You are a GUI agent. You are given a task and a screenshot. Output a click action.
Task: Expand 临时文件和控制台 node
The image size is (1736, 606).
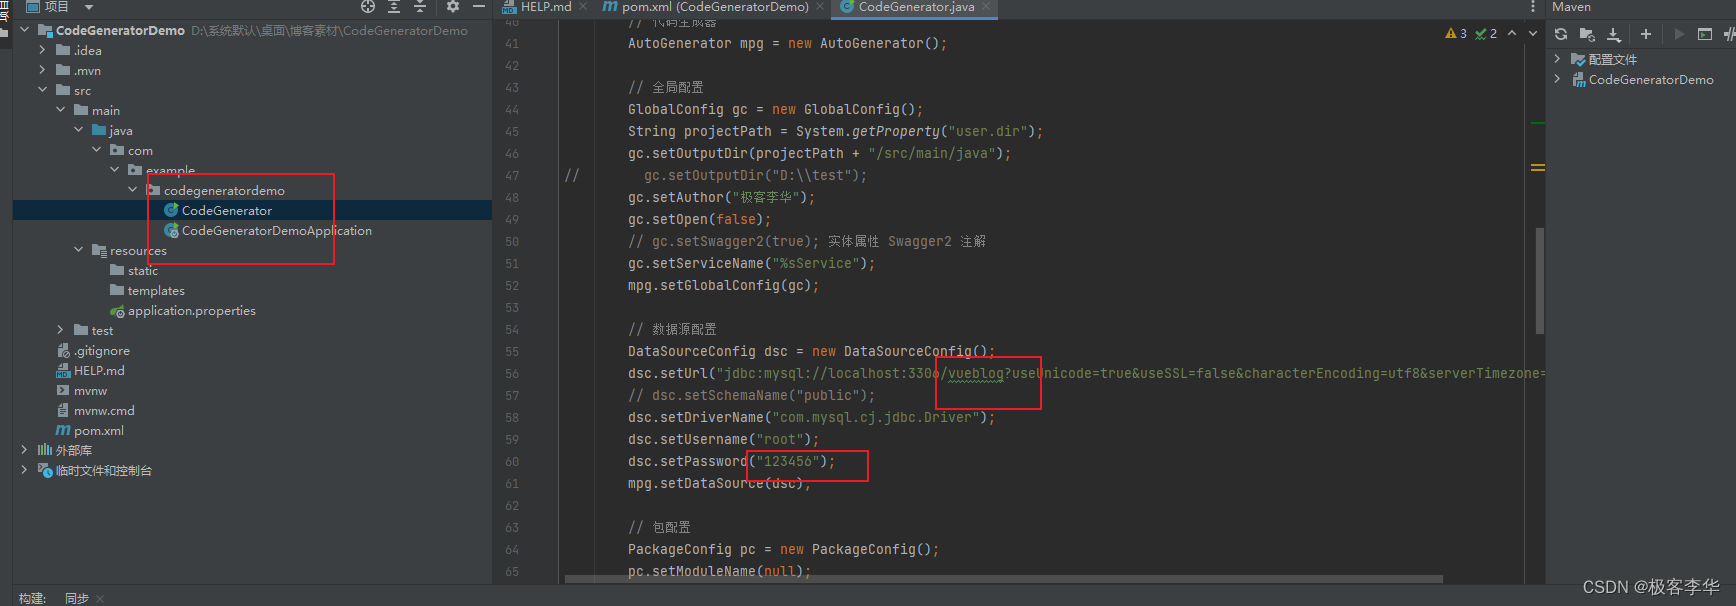tap(24, 470)
